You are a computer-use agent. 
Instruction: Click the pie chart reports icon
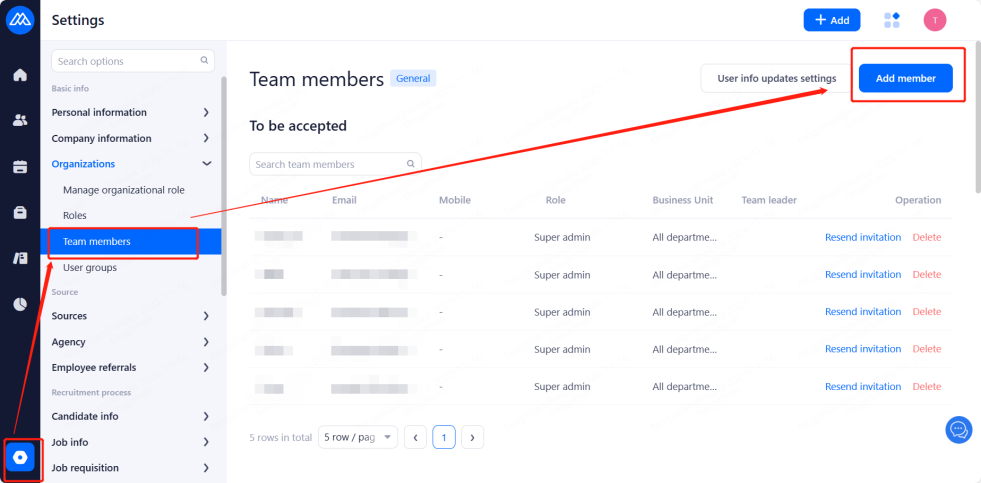20,304
